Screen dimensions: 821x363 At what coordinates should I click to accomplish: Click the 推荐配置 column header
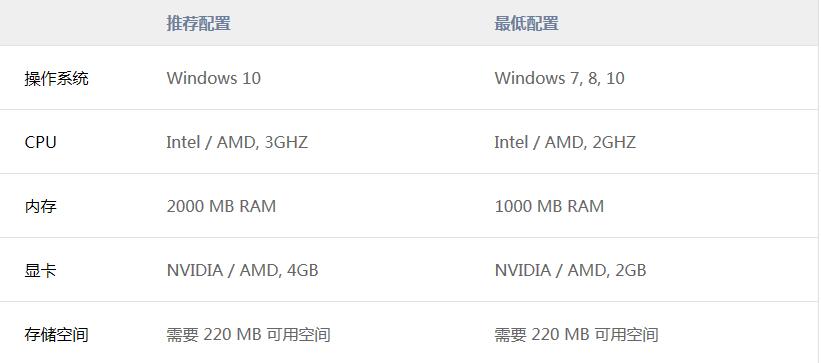[198, 24]
